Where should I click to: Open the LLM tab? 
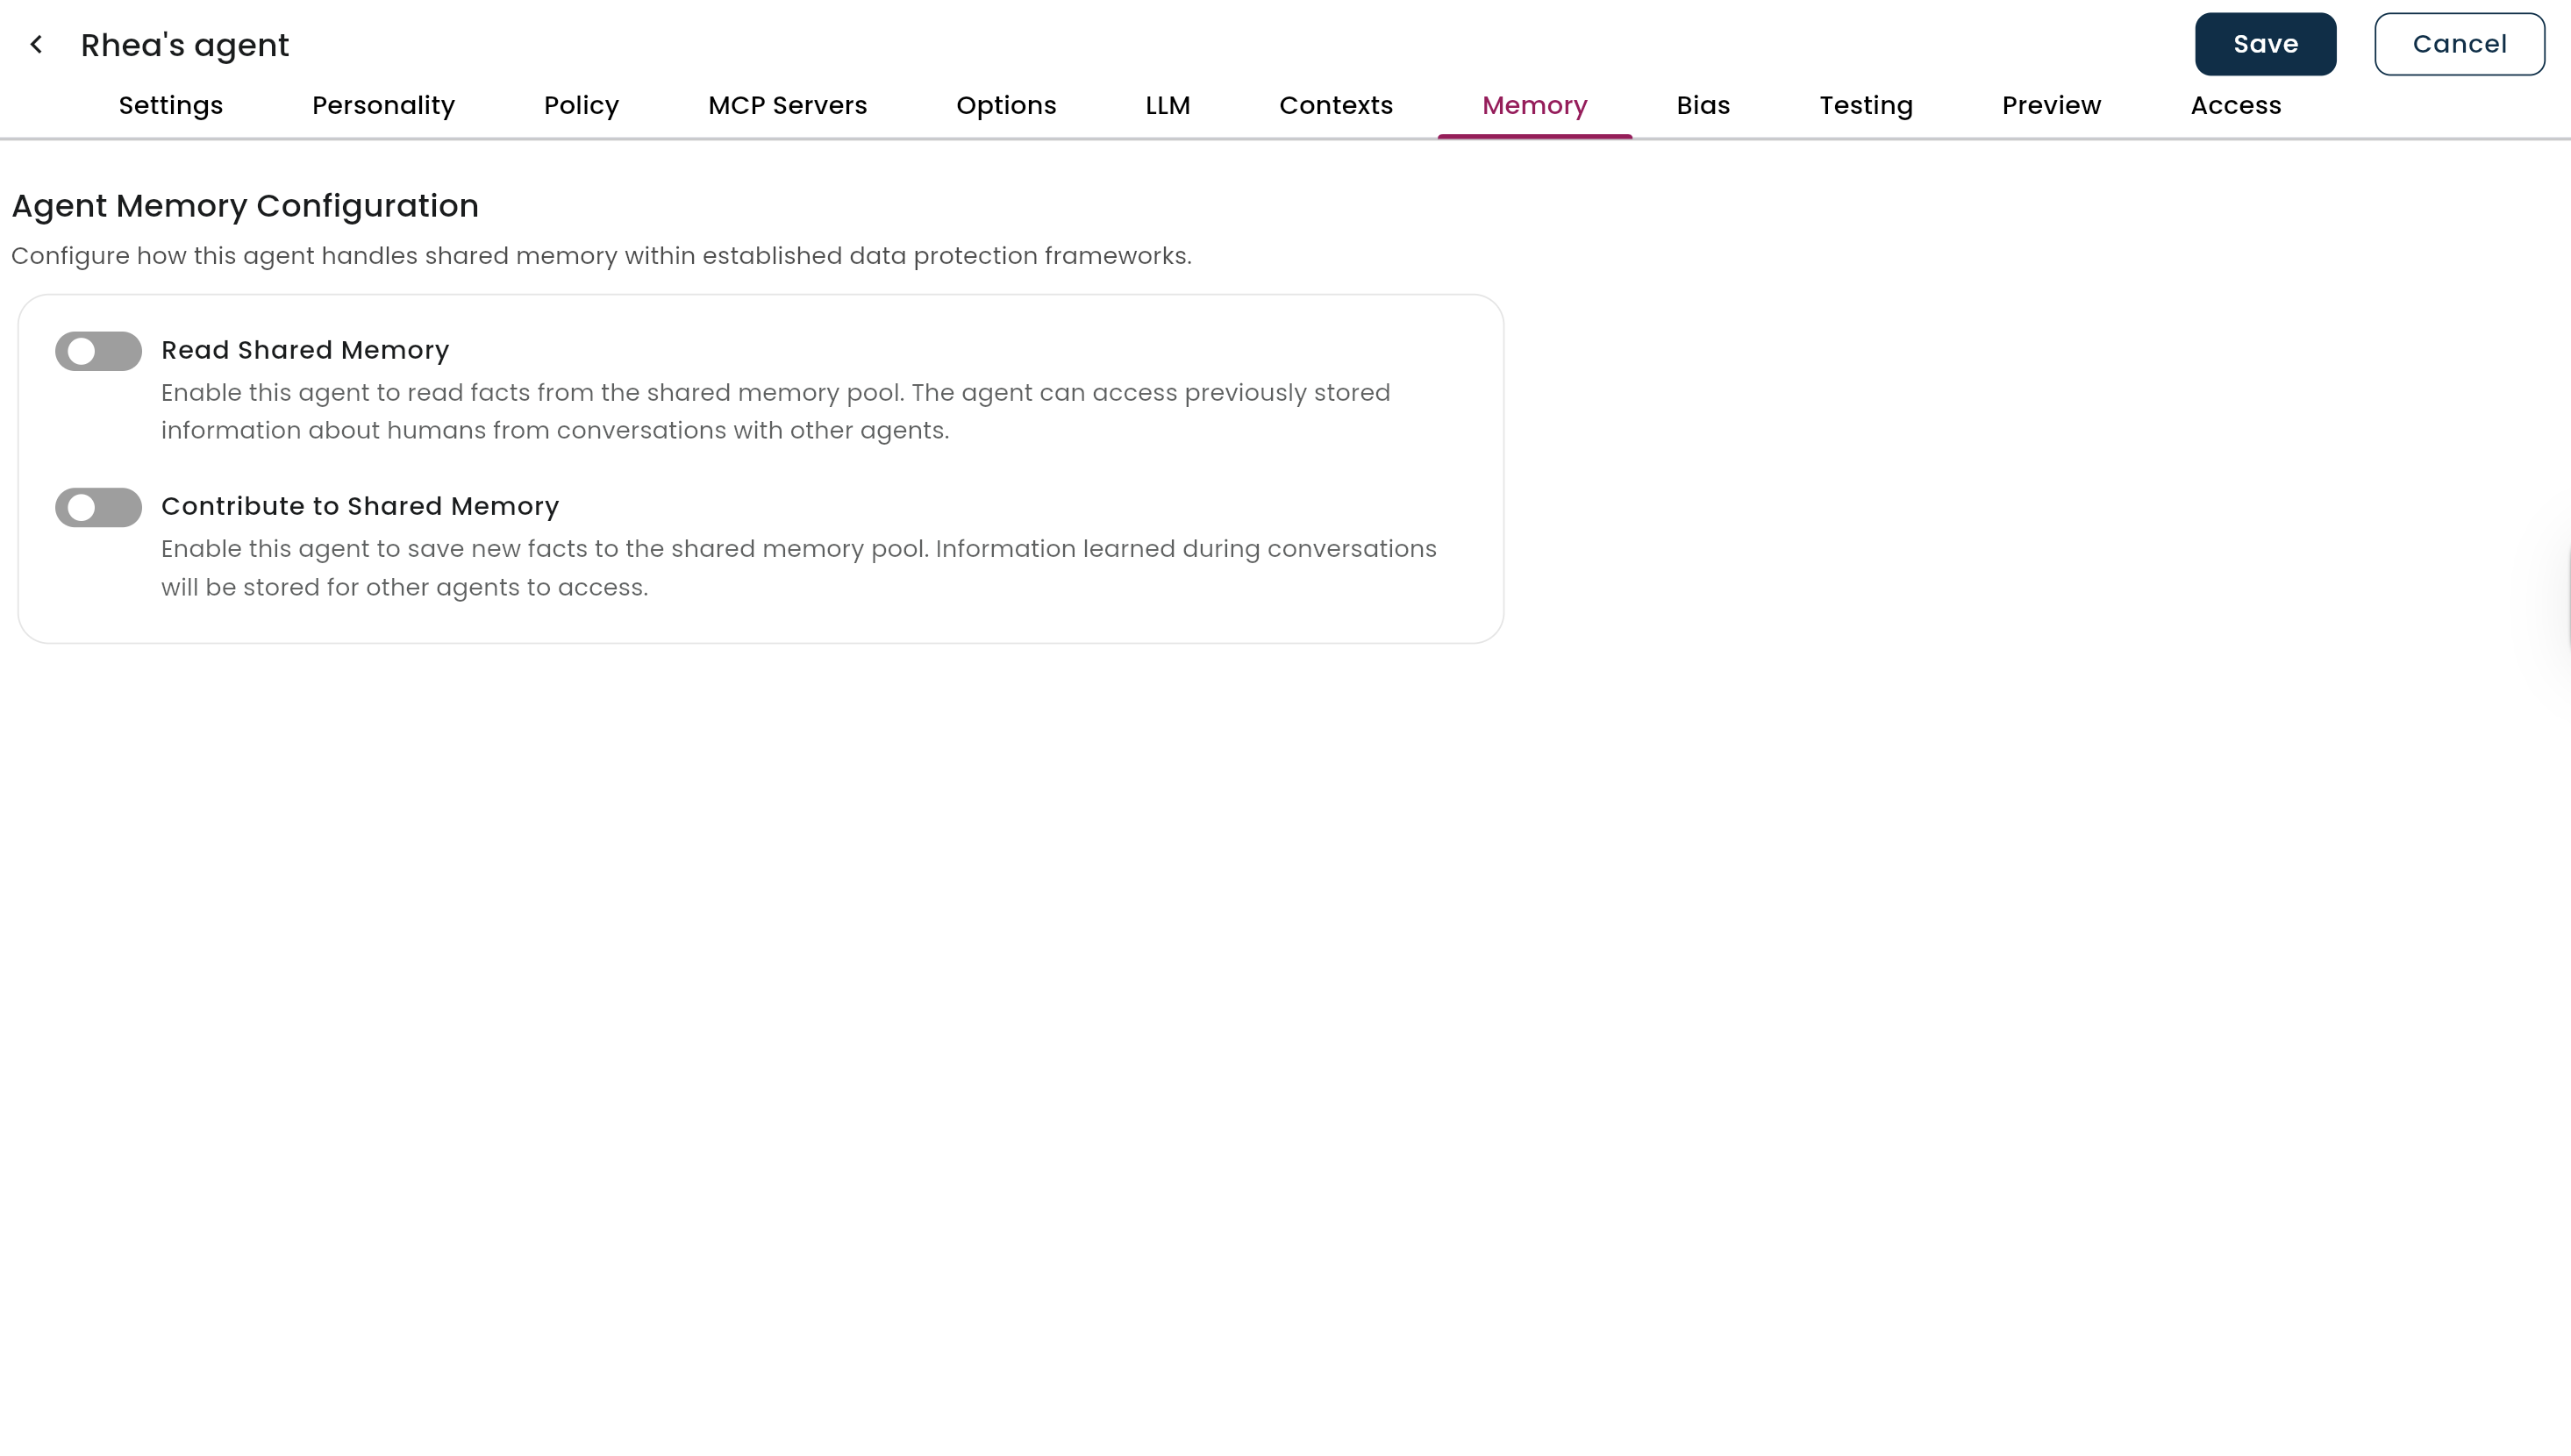(1168, 105)
